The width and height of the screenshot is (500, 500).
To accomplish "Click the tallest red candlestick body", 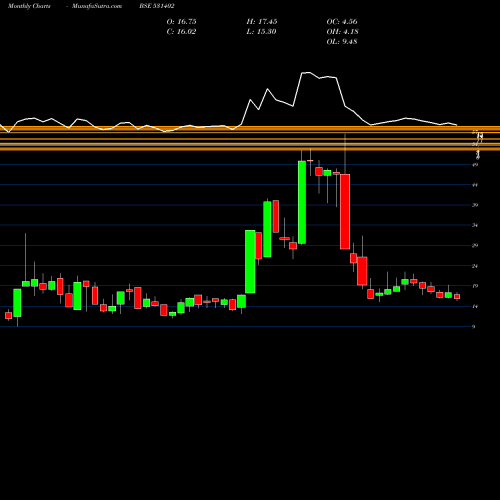I will [345, 212].
